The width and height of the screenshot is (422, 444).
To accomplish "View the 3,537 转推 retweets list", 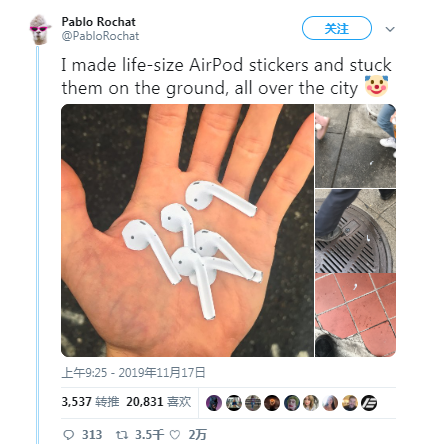I will [90, 402].
